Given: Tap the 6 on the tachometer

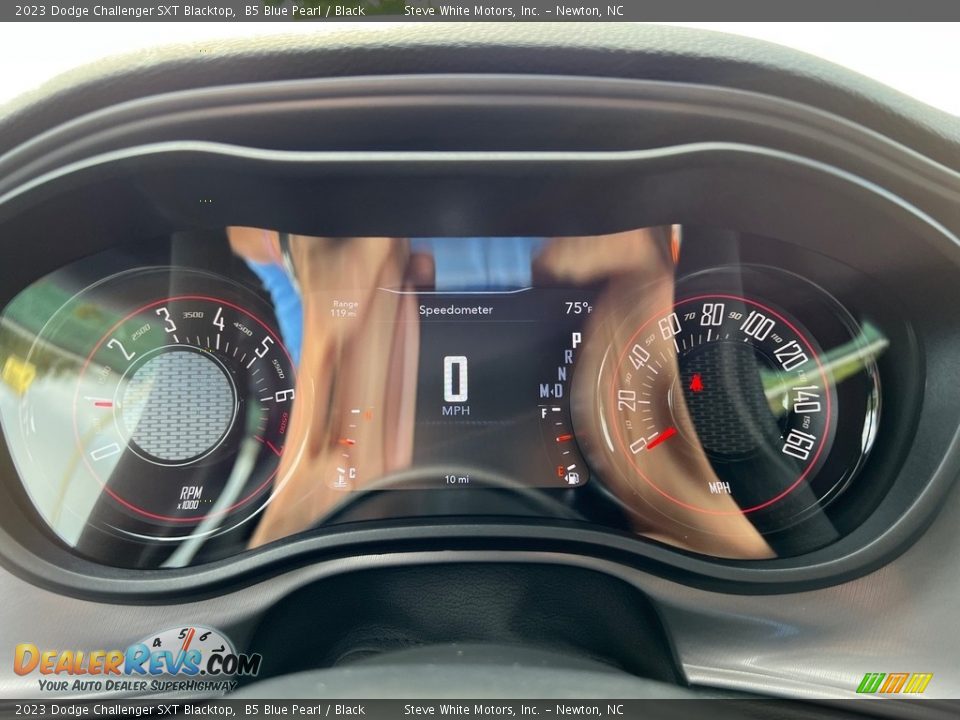Looking at the screenshot, I should coord(285,396).
